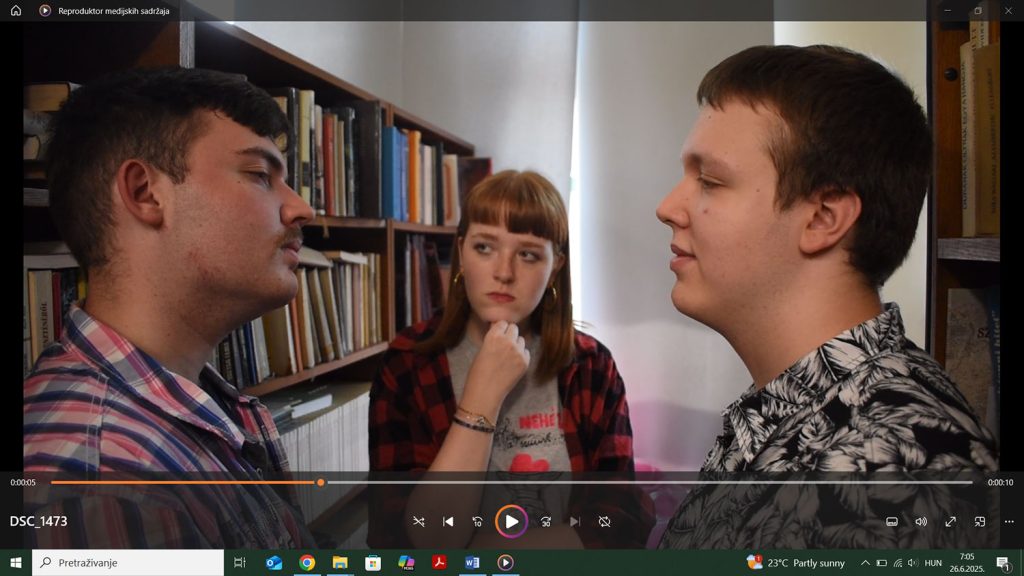The height and width of the screenshot is (576, 1024).
Task: Click the seek bar playhead
Action: pos(320,482)
